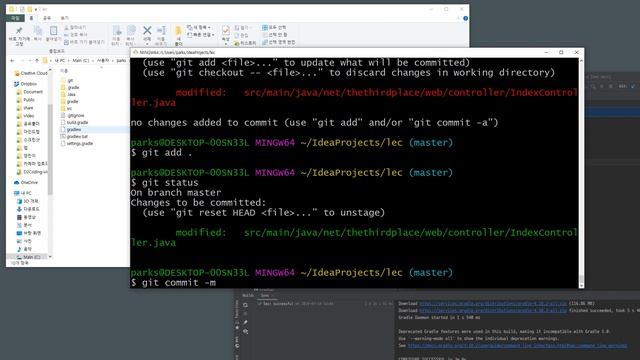
Task: Open the New item dropdown in Explorer
Action: tap(198, 27)
